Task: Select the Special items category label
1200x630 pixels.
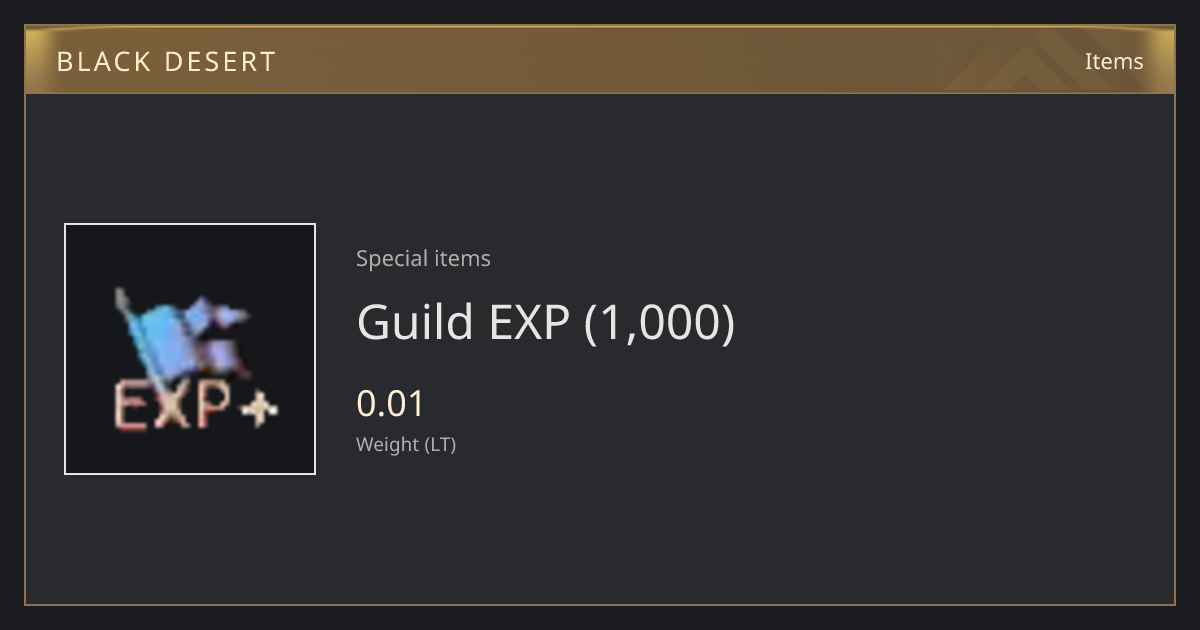Action: pyautogui.click(x=423, y=258)
